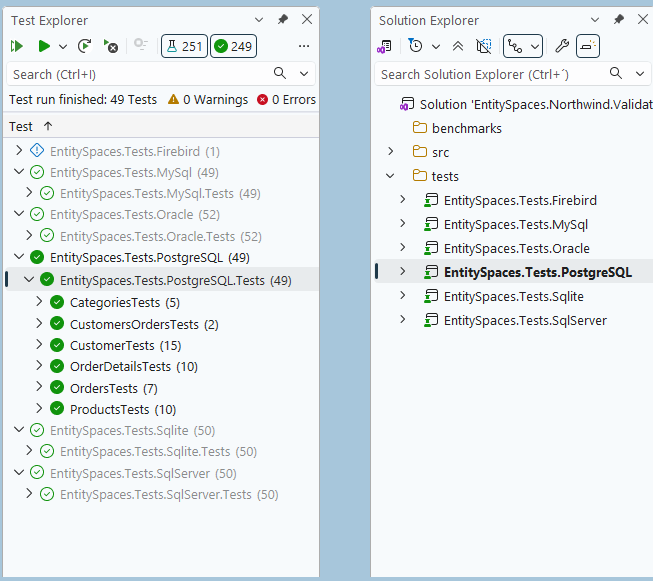The width and height of the screenshot is (653, 581).
Task: Expand EntitySpaces.Tests.Firebird project in Solution Explorer
Action: click(402, 199)
